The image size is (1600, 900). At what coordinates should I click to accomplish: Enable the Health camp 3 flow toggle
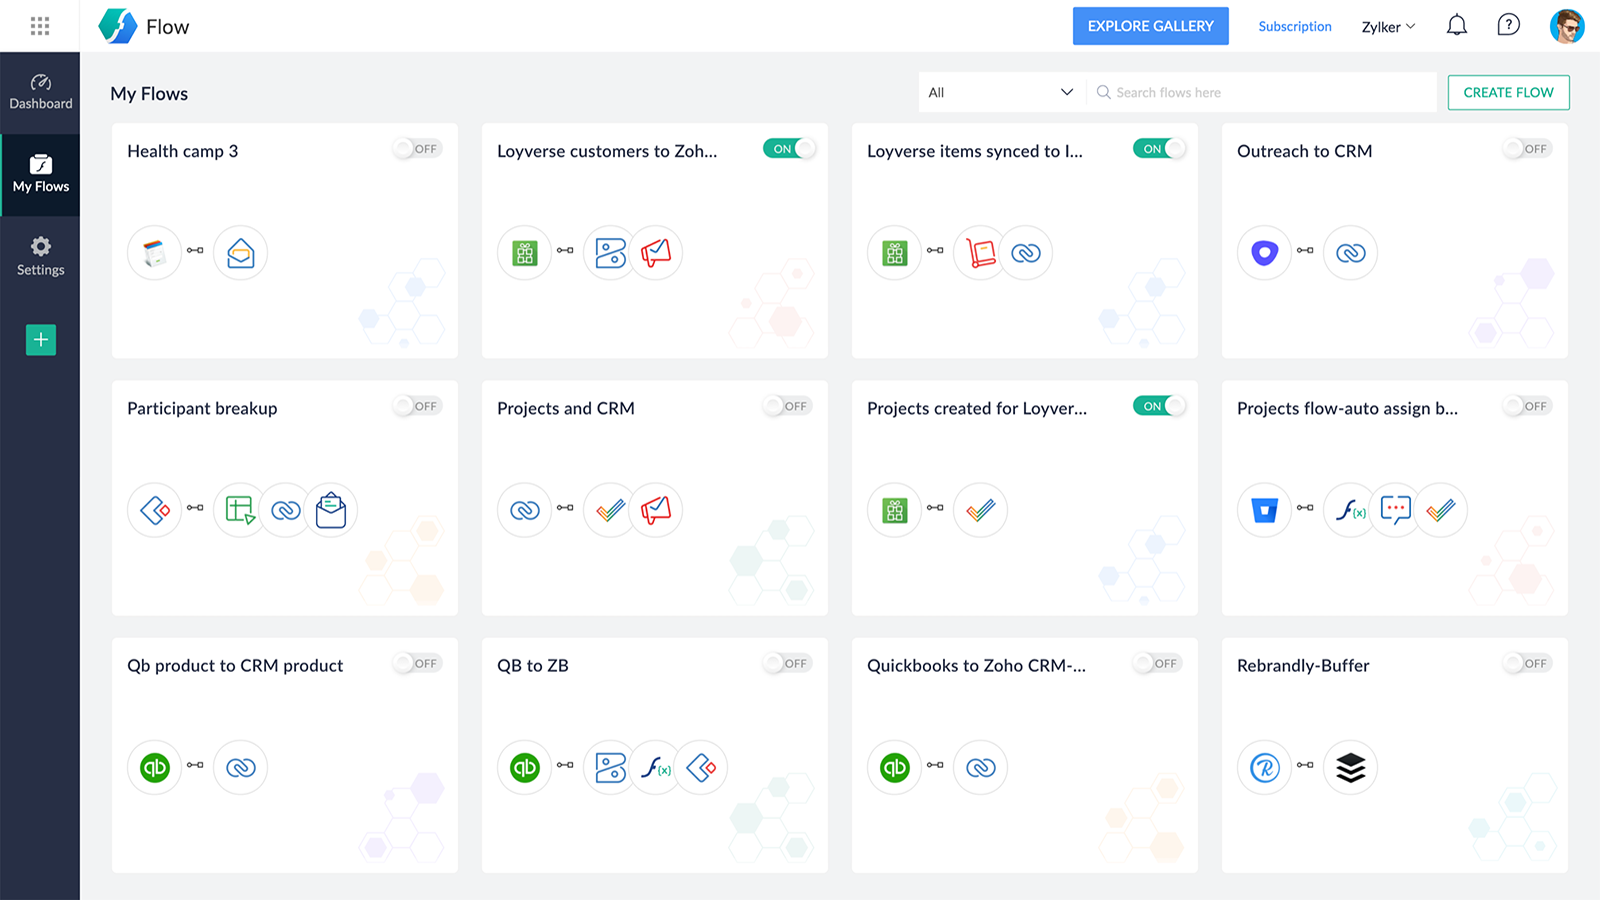(x=417, y=149)
